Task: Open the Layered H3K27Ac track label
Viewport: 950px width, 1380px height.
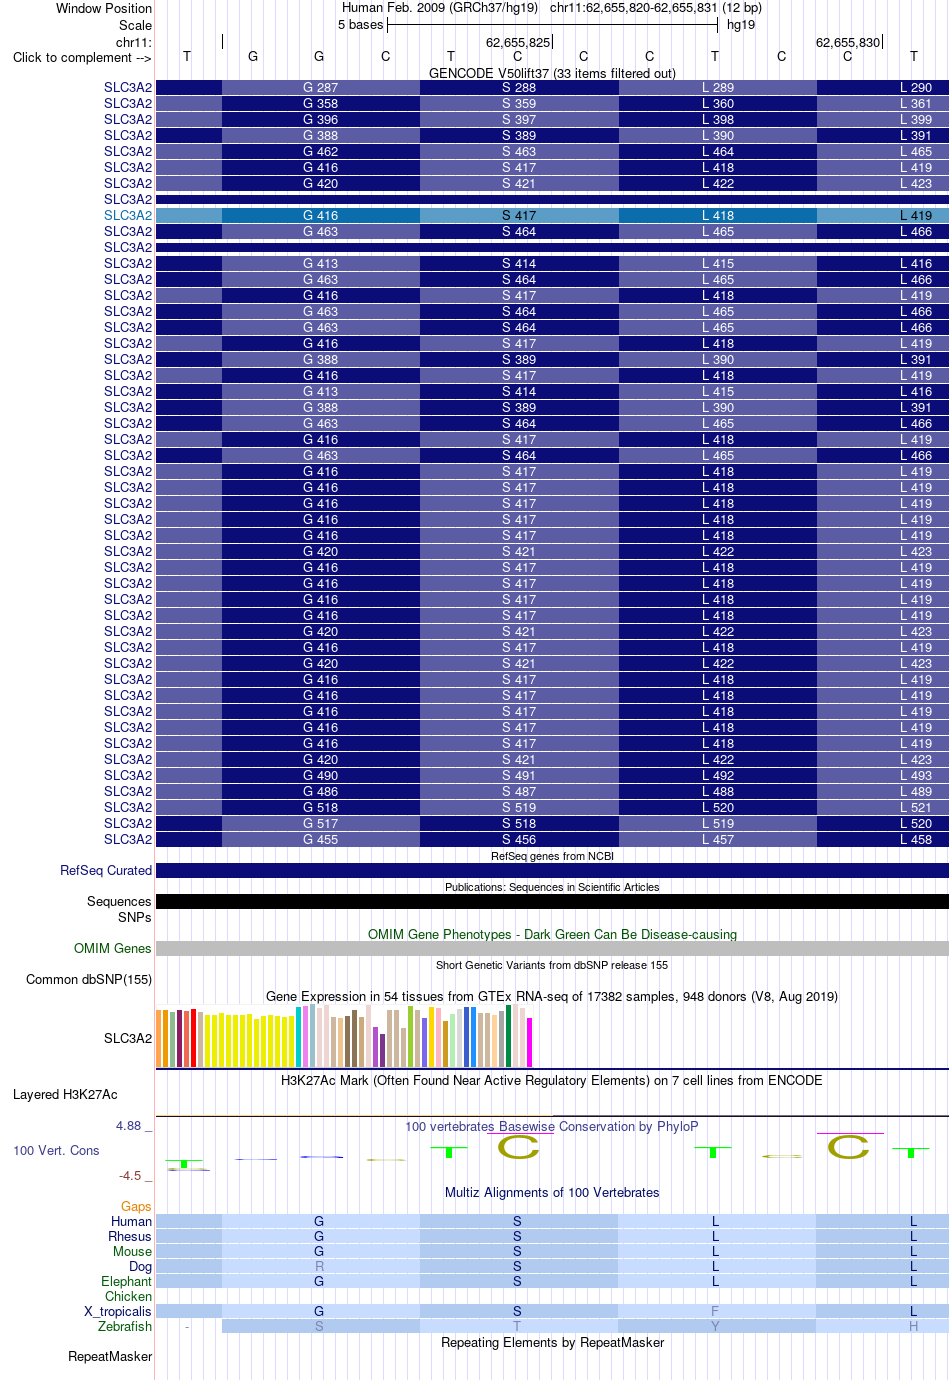Action: [x=65, y=1094]
